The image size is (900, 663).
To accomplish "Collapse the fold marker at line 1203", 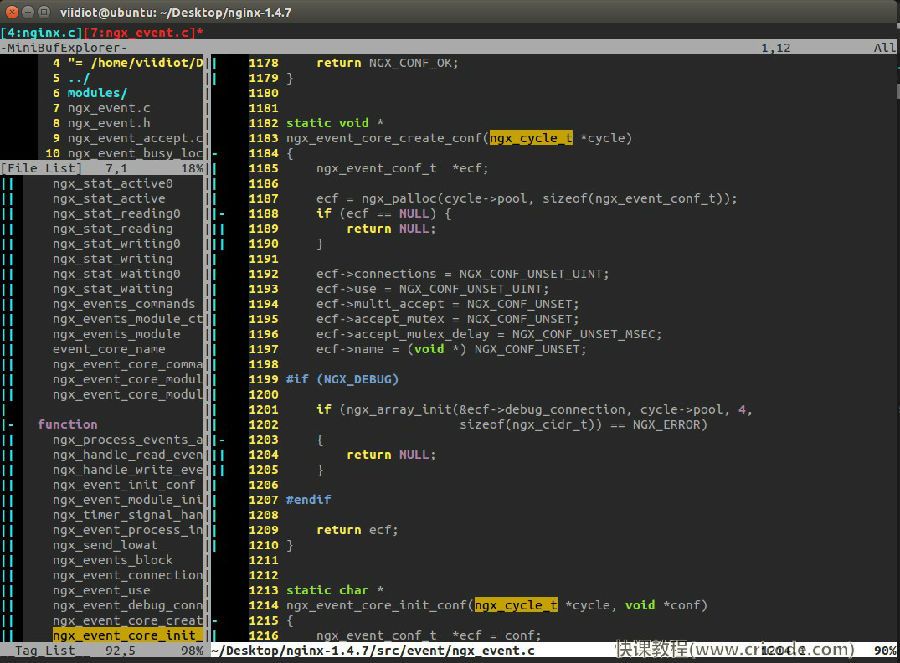I will coord(221,440).
